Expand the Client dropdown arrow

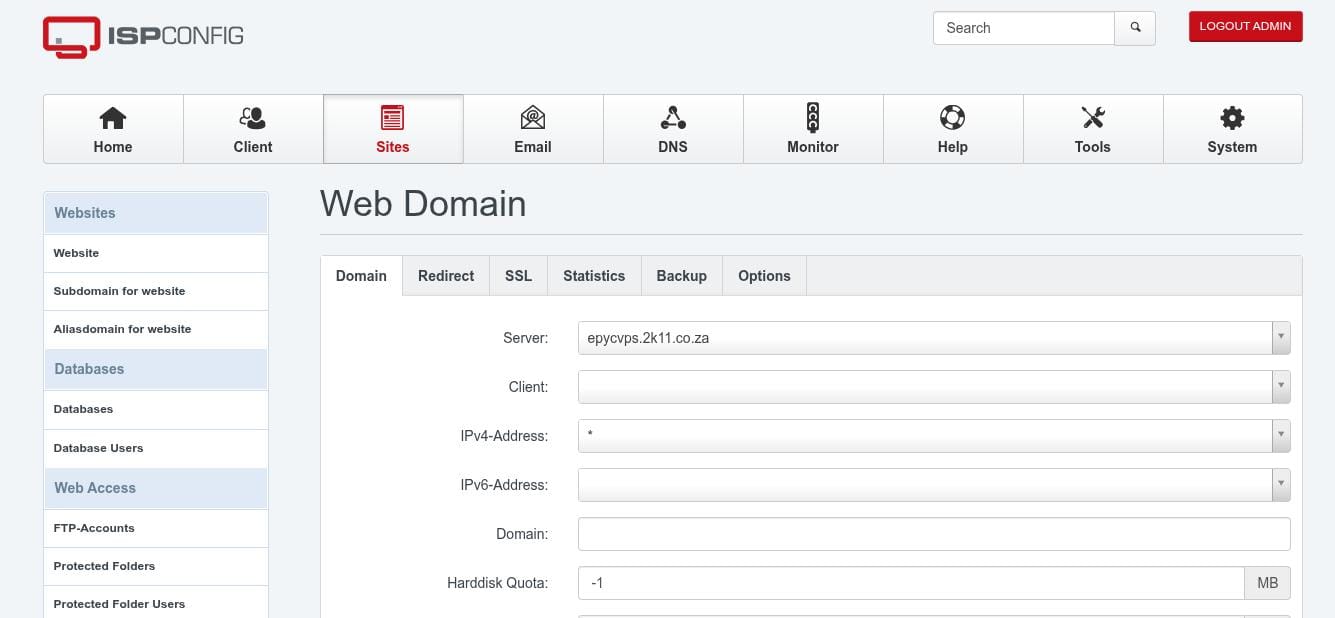click(x=1281, y=387)
